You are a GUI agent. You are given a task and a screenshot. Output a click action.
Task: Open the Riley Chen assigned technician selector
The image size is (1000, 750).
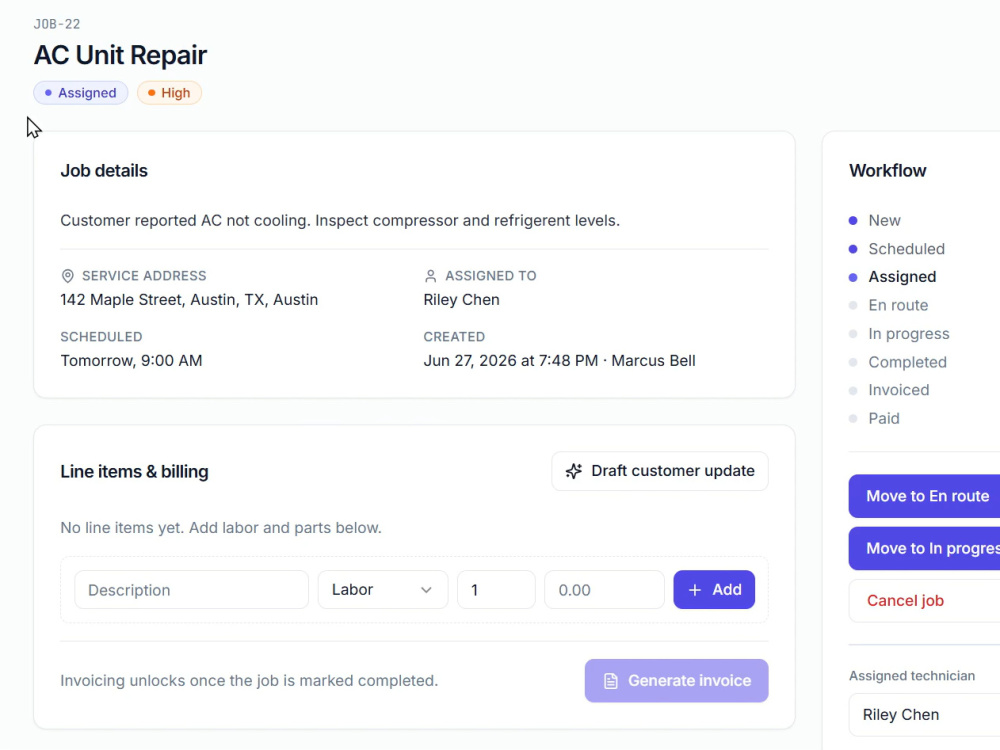924,715
